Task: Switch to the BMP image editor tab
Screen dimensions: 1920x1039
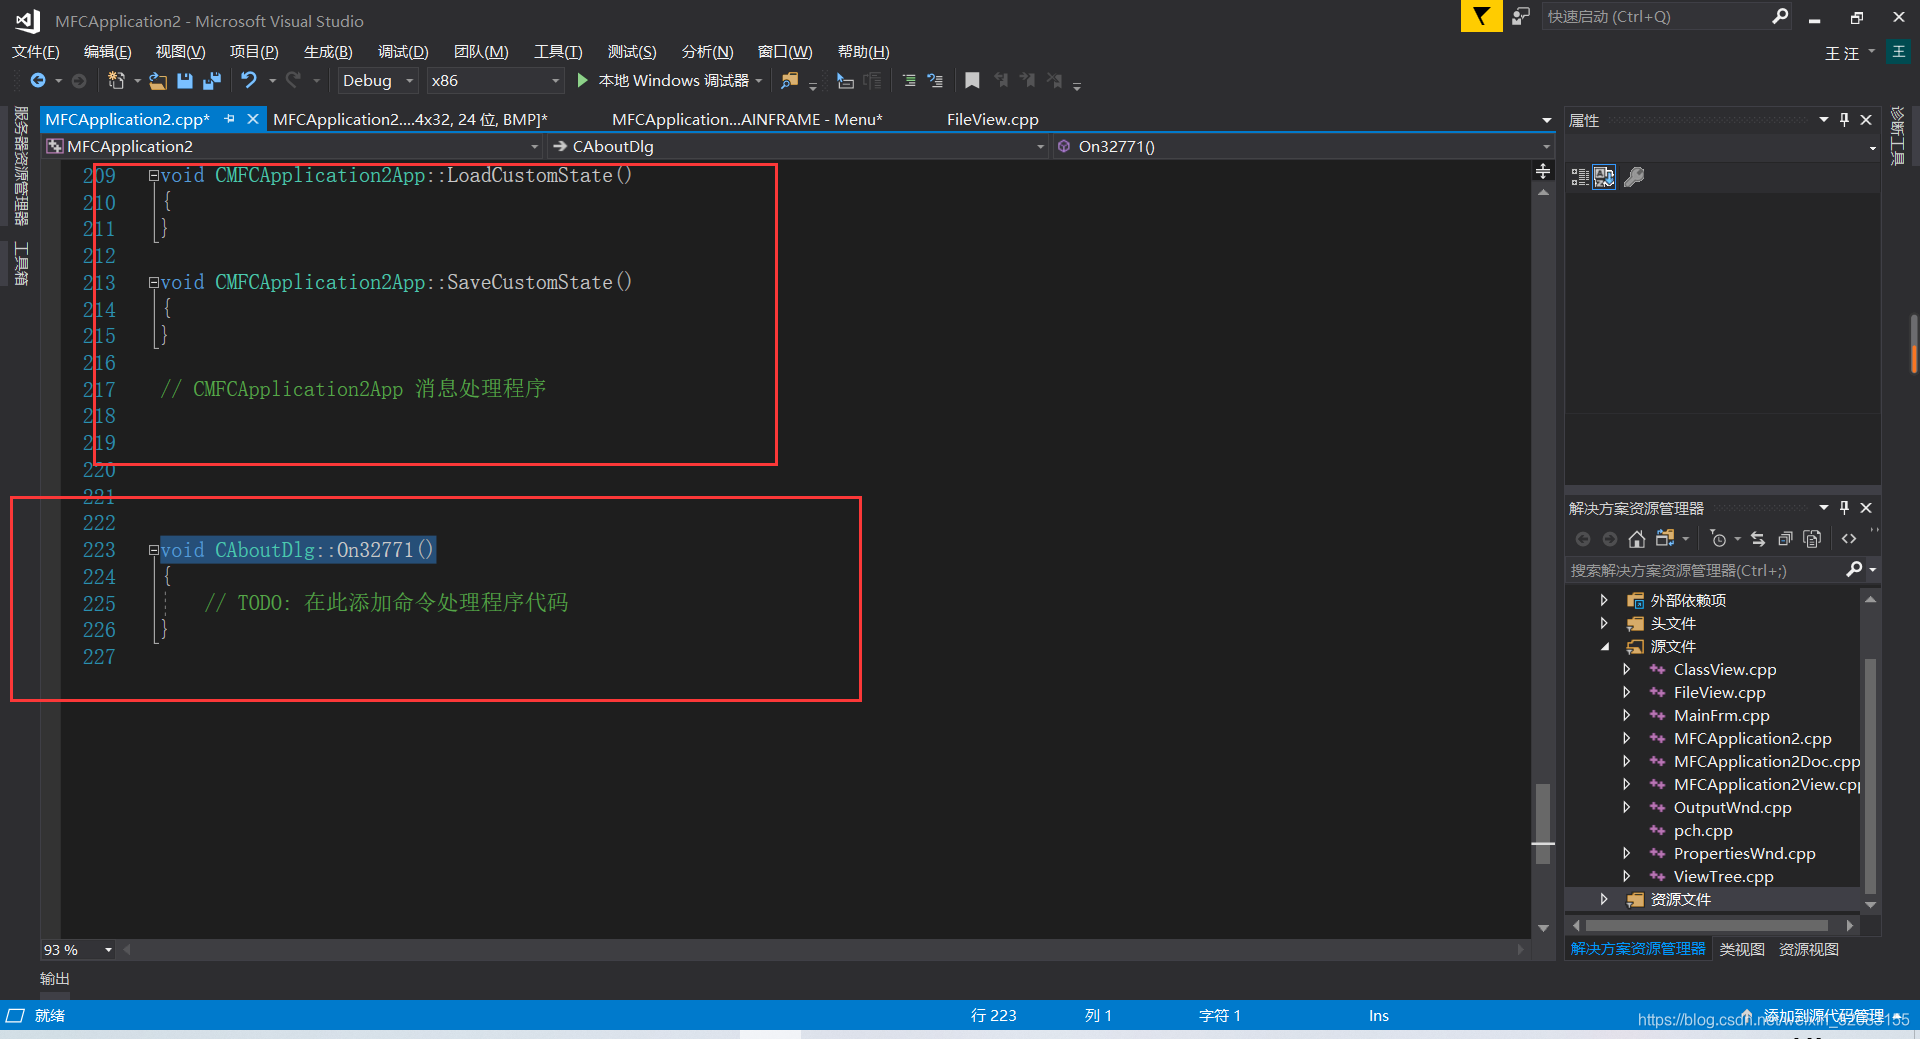Action: coord(410,119)
